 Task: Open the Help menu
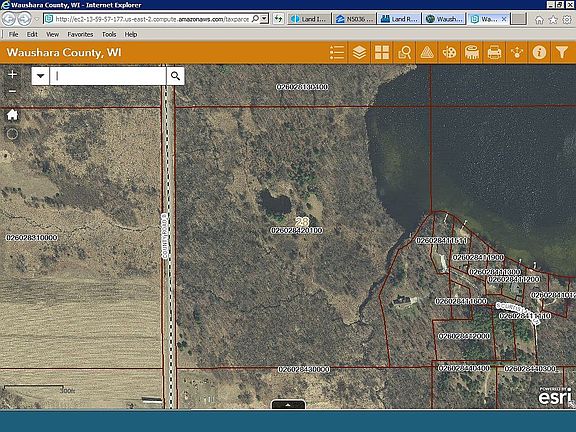click(x=131, y=34)
